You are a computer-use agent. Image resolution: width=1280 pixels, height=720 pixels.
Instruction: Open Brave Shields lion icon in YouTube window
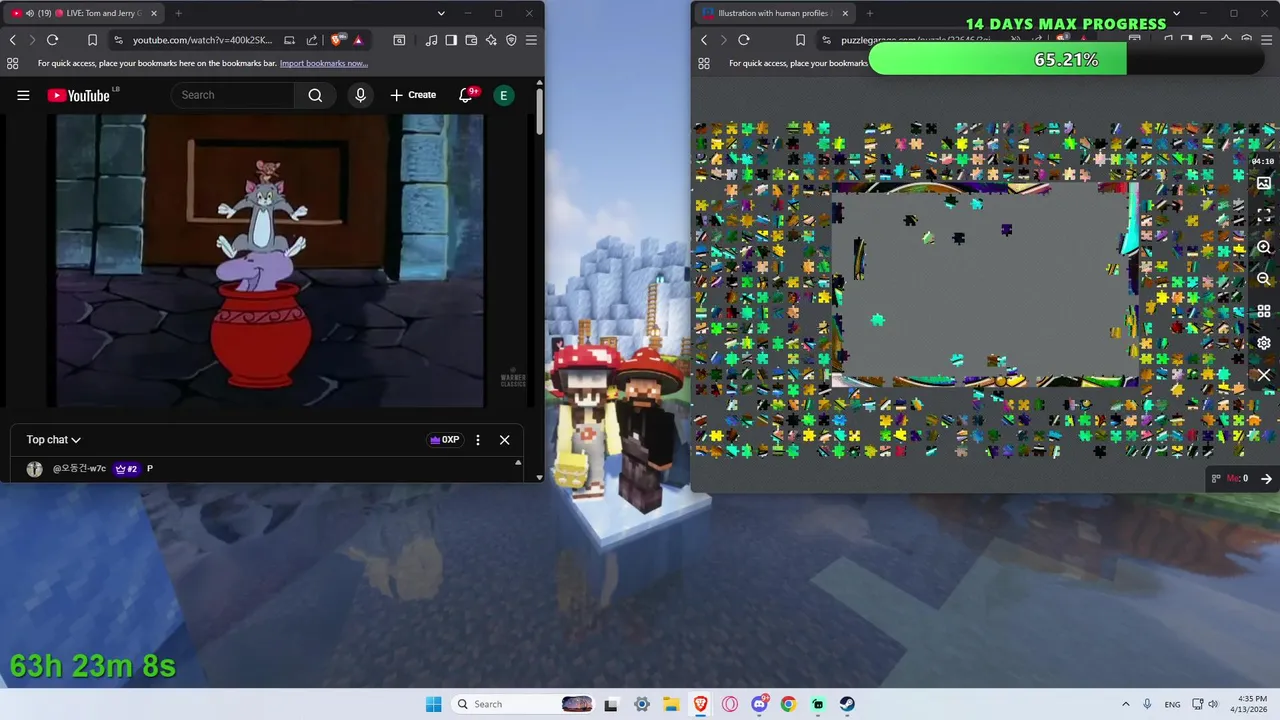[337, 40]
